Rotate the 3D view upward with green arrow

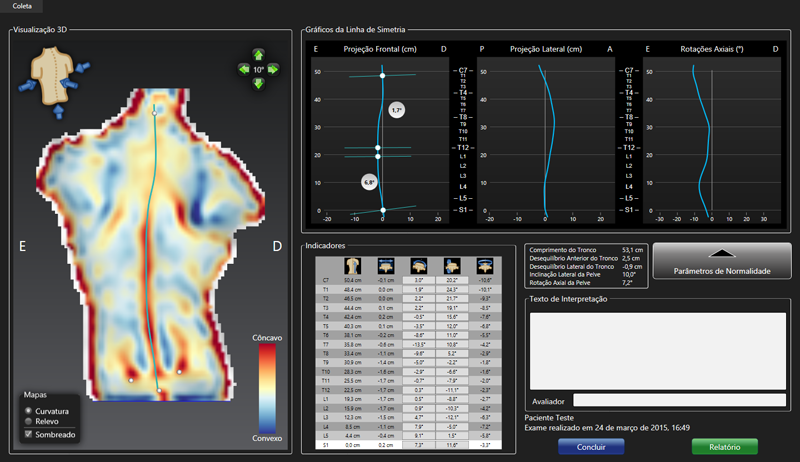pos(258,55)
